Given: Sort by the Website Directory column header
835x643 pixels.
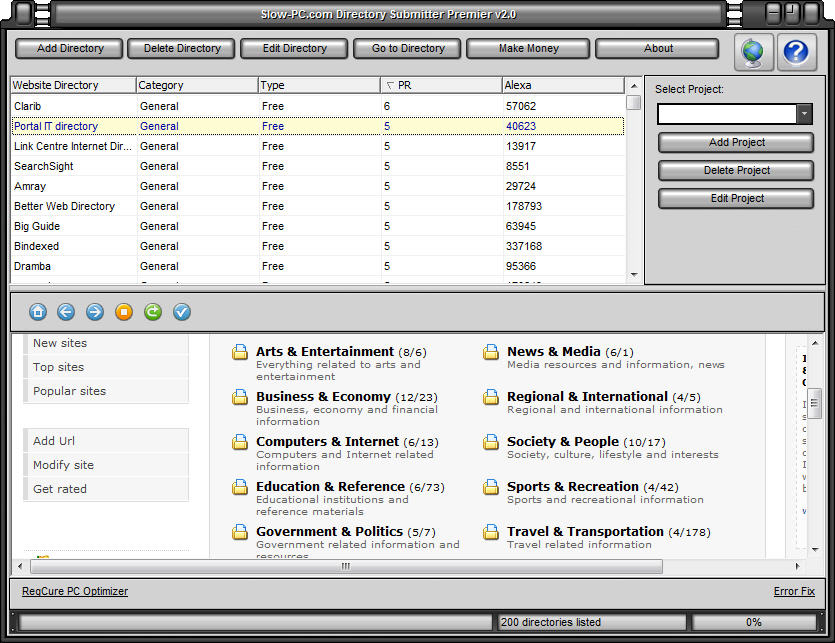Looking at the screenshot, I should click(73, 85).
